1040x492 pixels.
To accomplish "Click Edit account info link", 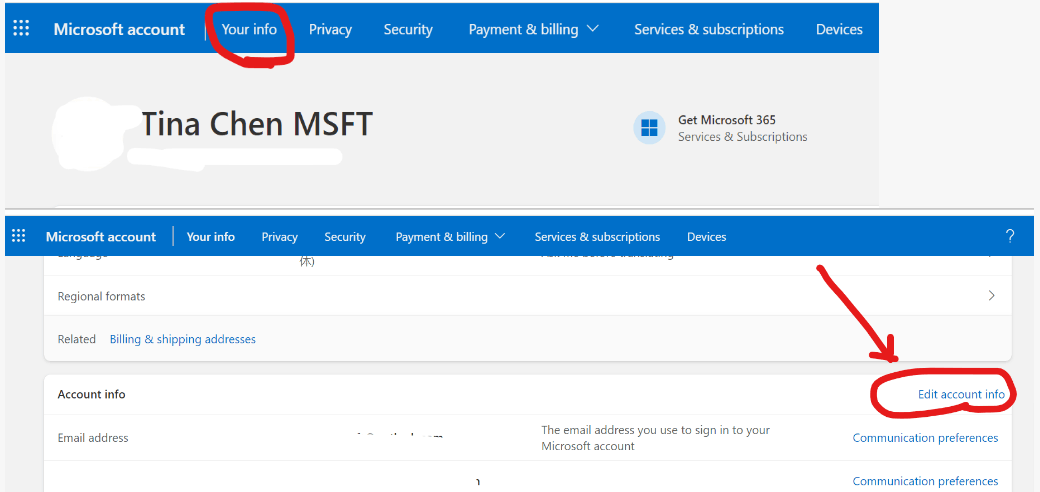I will point(961,395).
